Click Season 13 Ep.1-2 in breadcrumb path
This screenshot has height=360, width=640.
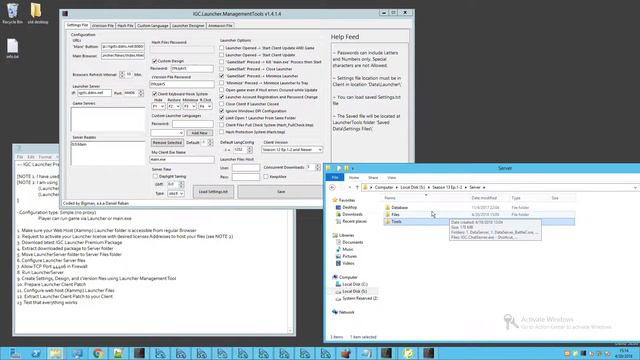click(x=447, y=187)
